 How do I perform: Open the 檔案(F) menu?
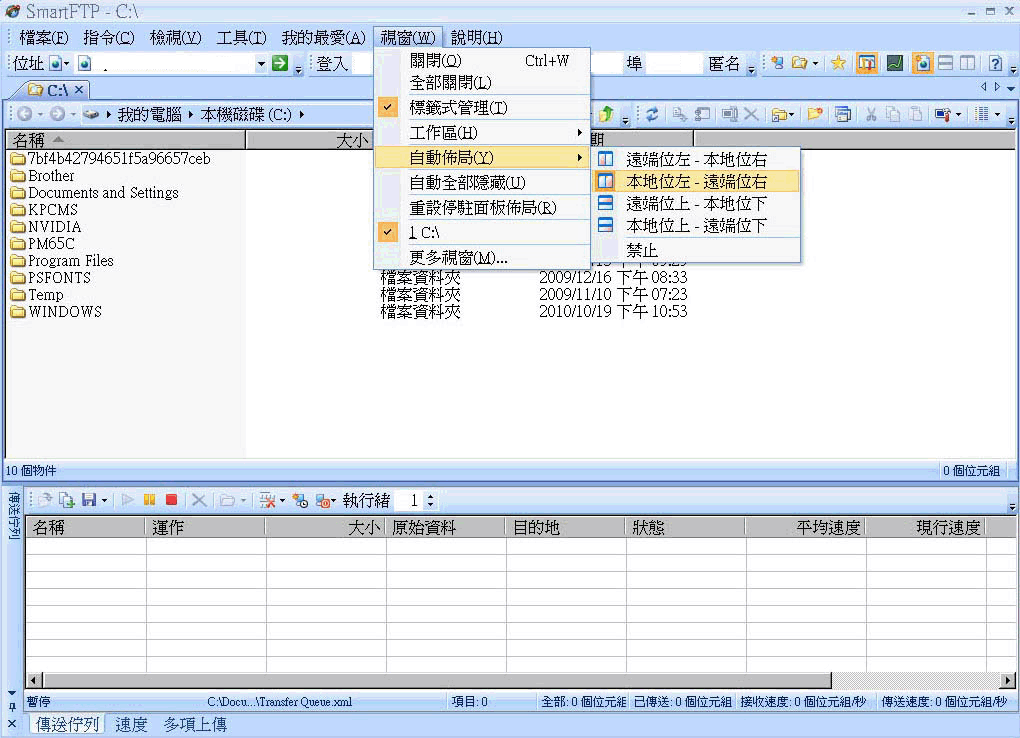44,38
